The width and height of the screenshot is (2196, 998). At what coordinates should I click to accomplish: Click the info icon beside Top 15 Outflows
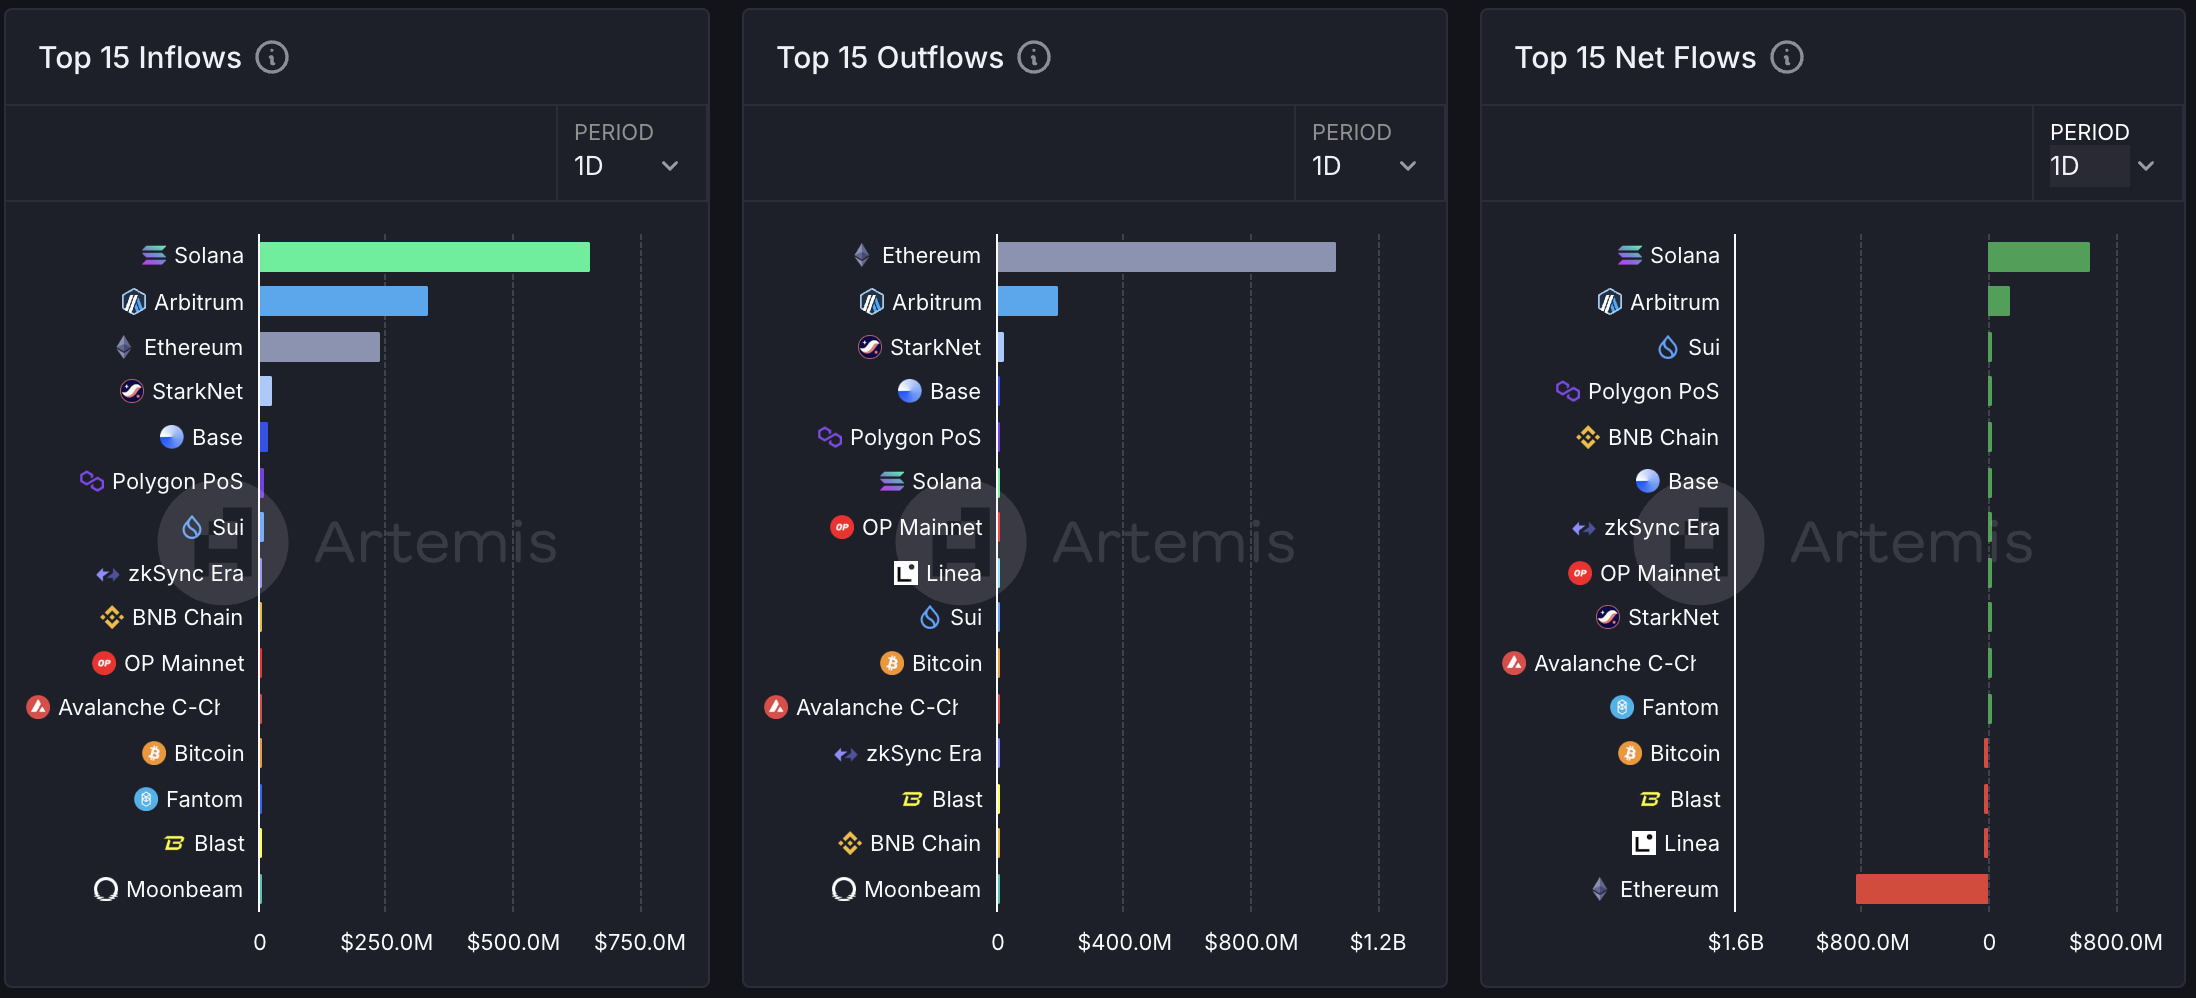[1034, 58]
